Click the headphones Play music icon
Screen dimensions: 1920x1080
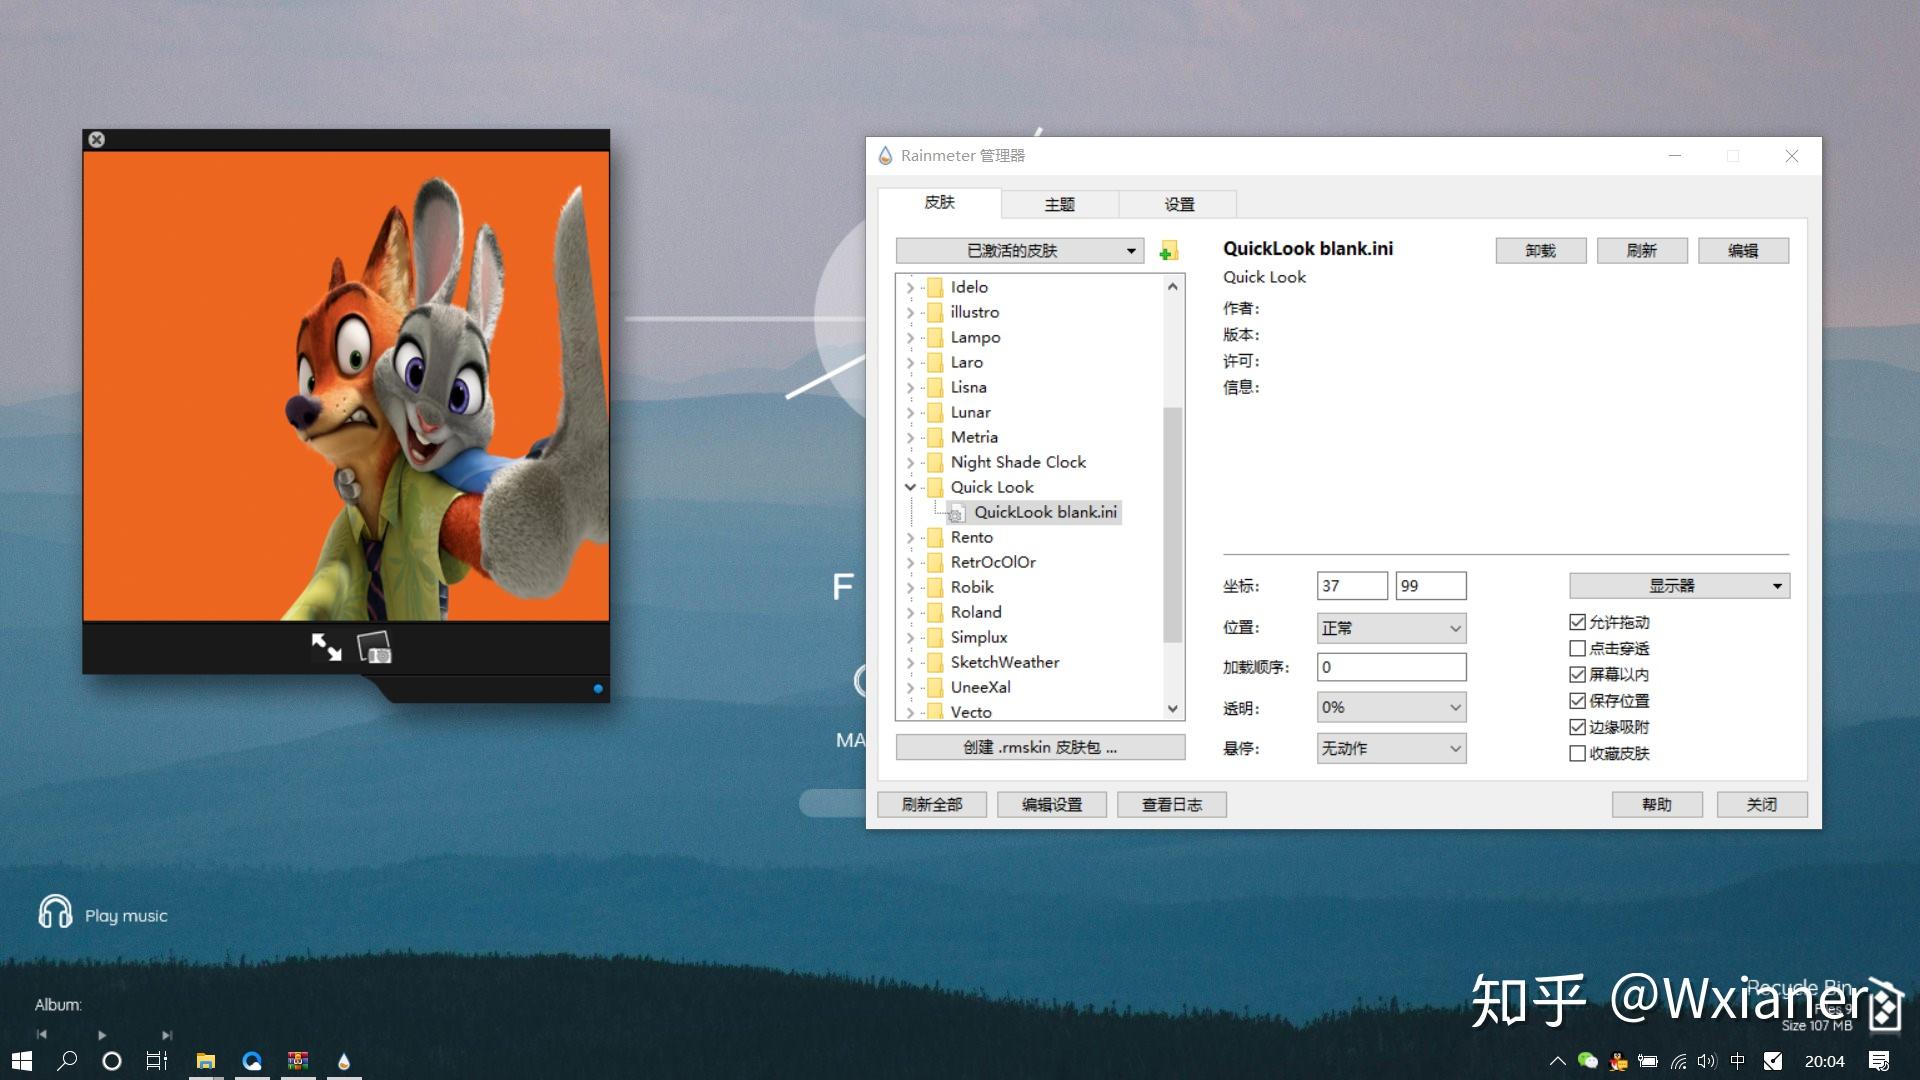click(x=55, y=912)
